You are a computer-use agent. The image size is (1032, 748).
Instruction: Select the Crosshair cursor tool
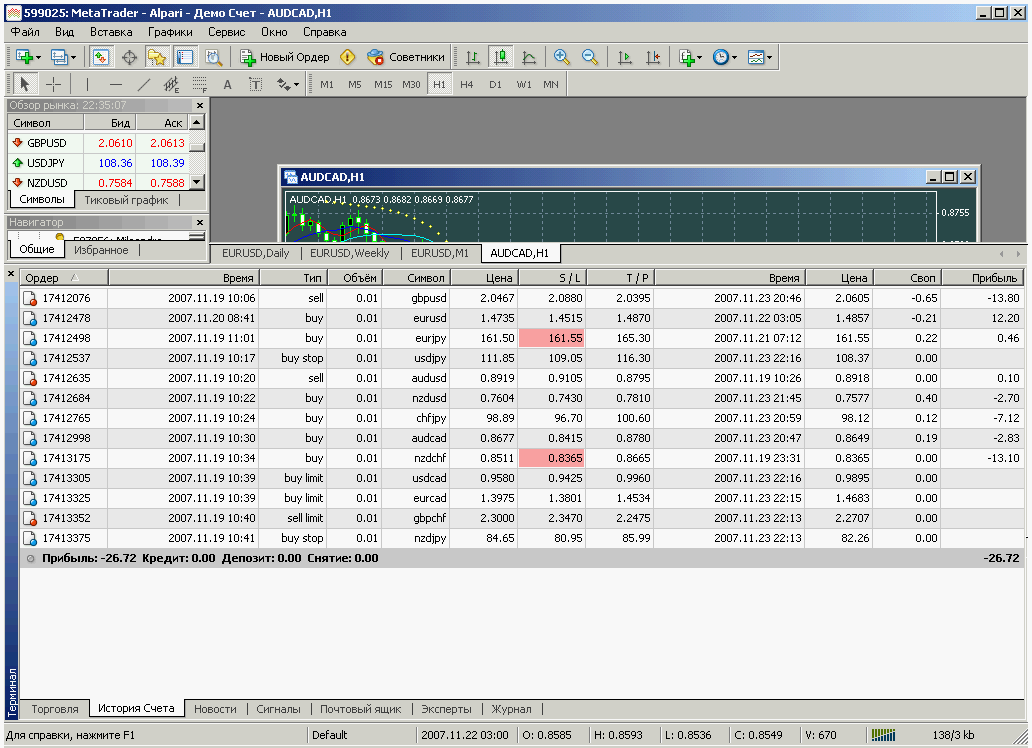point(53,84)
